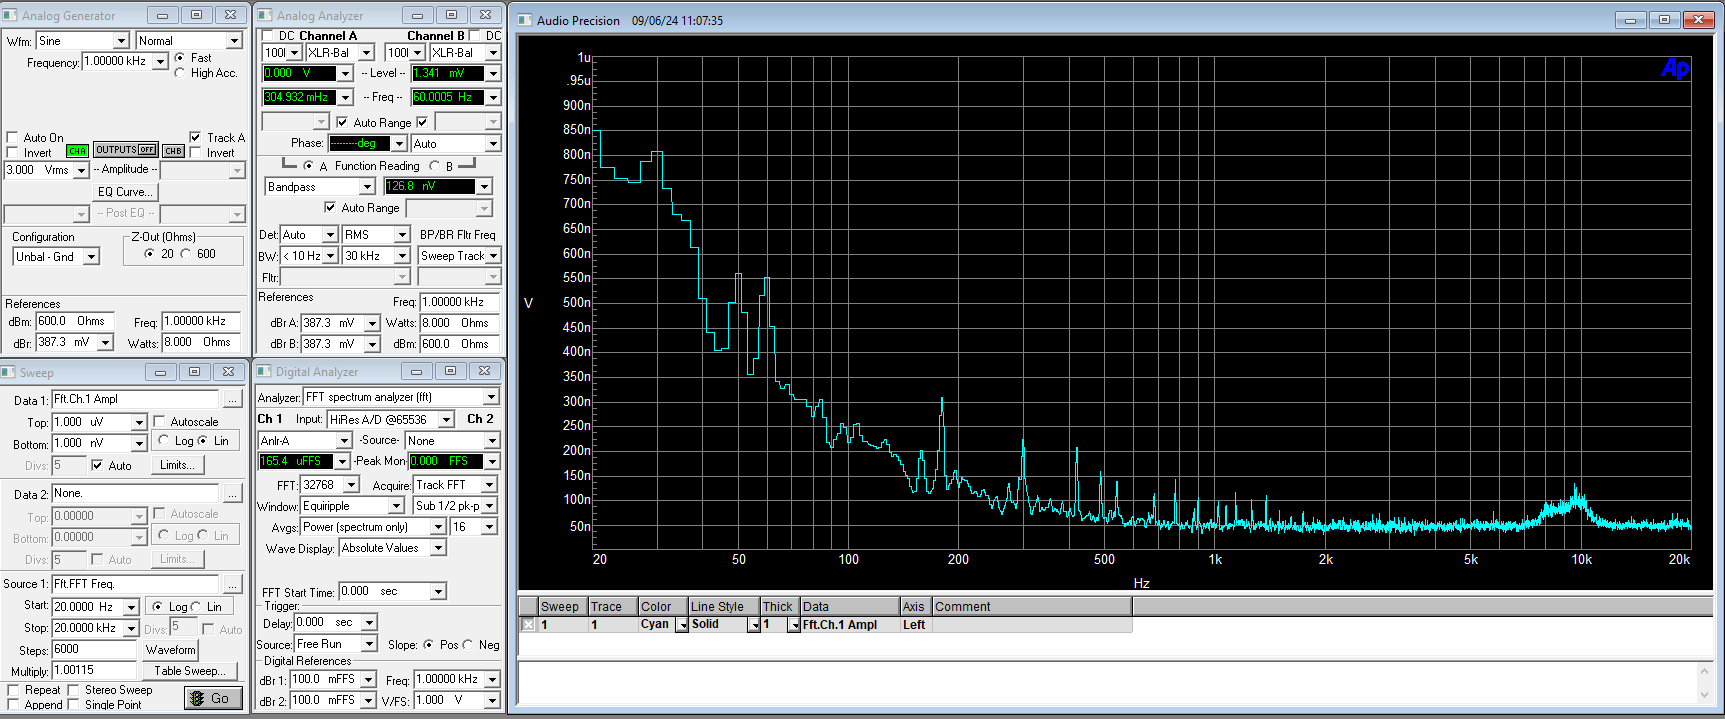Select the High Acc. frequency option
This screenshot has width=1725, height=719.
pyautogui.click(x=180, y=73)
